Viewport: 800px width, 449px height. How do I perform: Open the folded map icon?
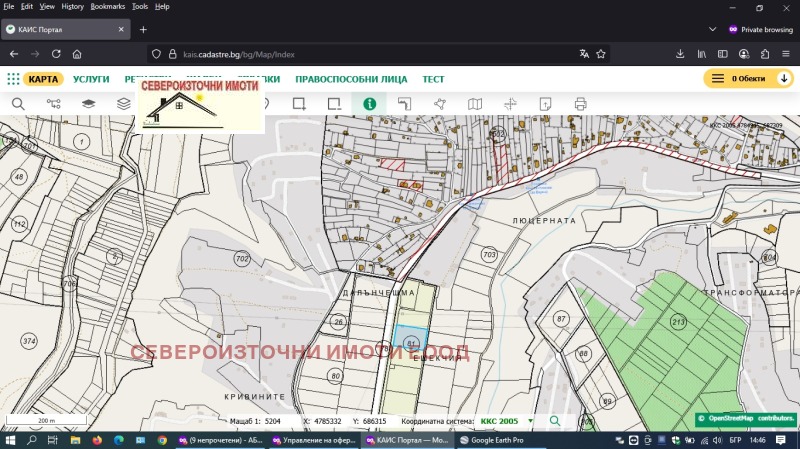475,104
